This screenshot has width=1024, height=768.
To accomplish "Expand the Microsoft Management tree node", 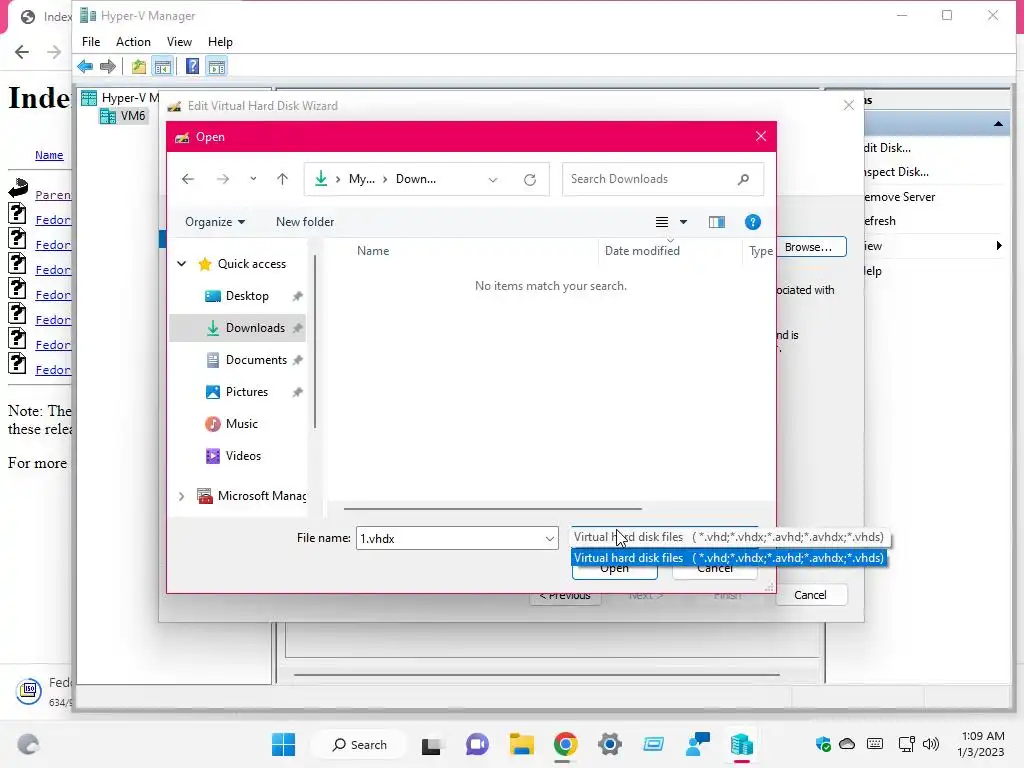I will (182, 496).
